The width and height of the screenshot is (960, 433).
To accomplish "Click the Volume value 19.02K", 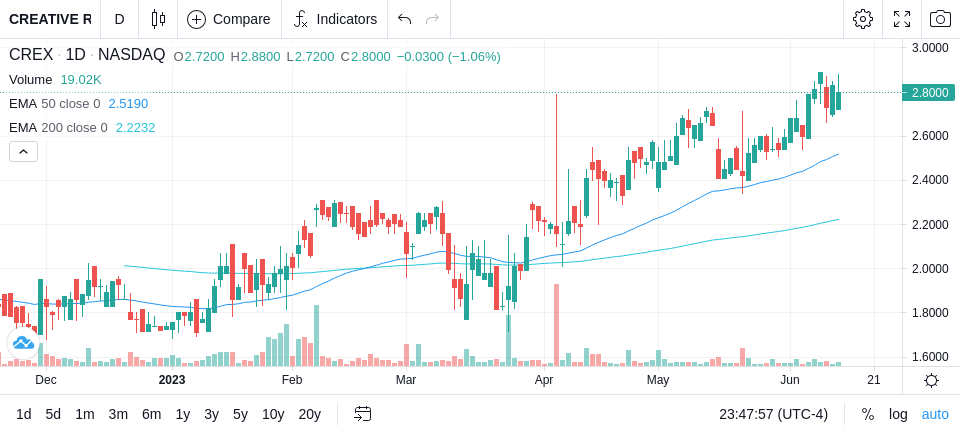I will click(81, 80).
